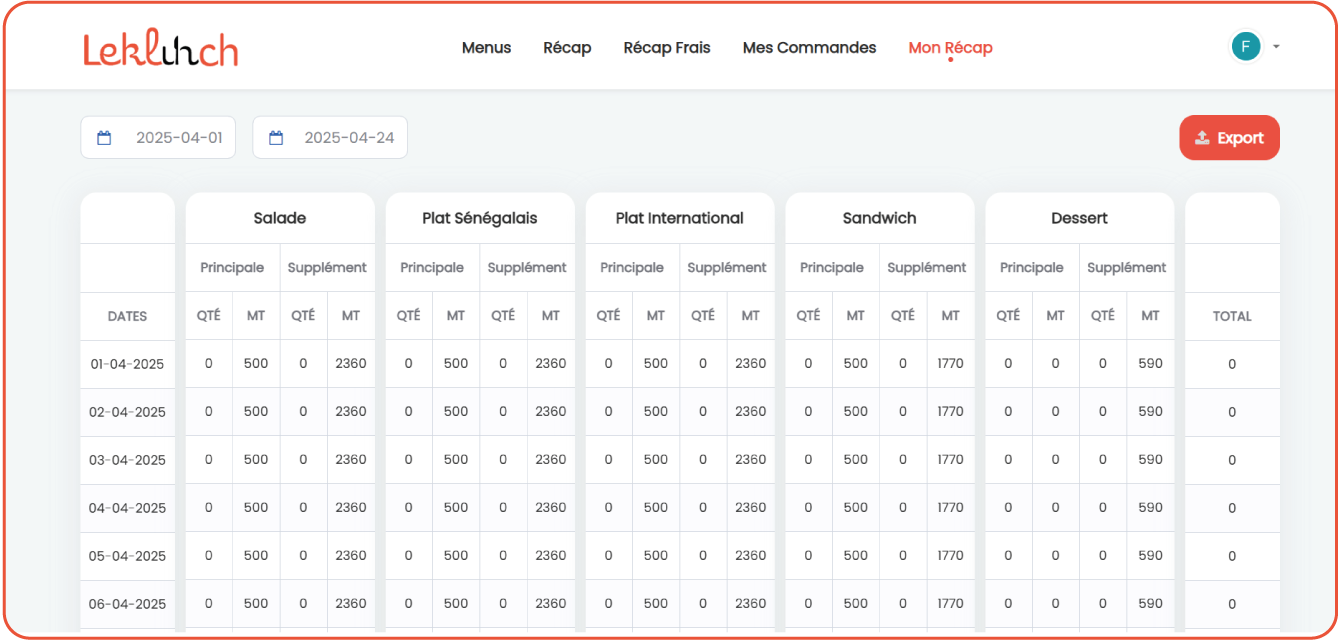Viewport: 1340px width, 640px height.
Task: Click the upload icon in Export button
Action: pyautogui.click(x=1203, y=138)
